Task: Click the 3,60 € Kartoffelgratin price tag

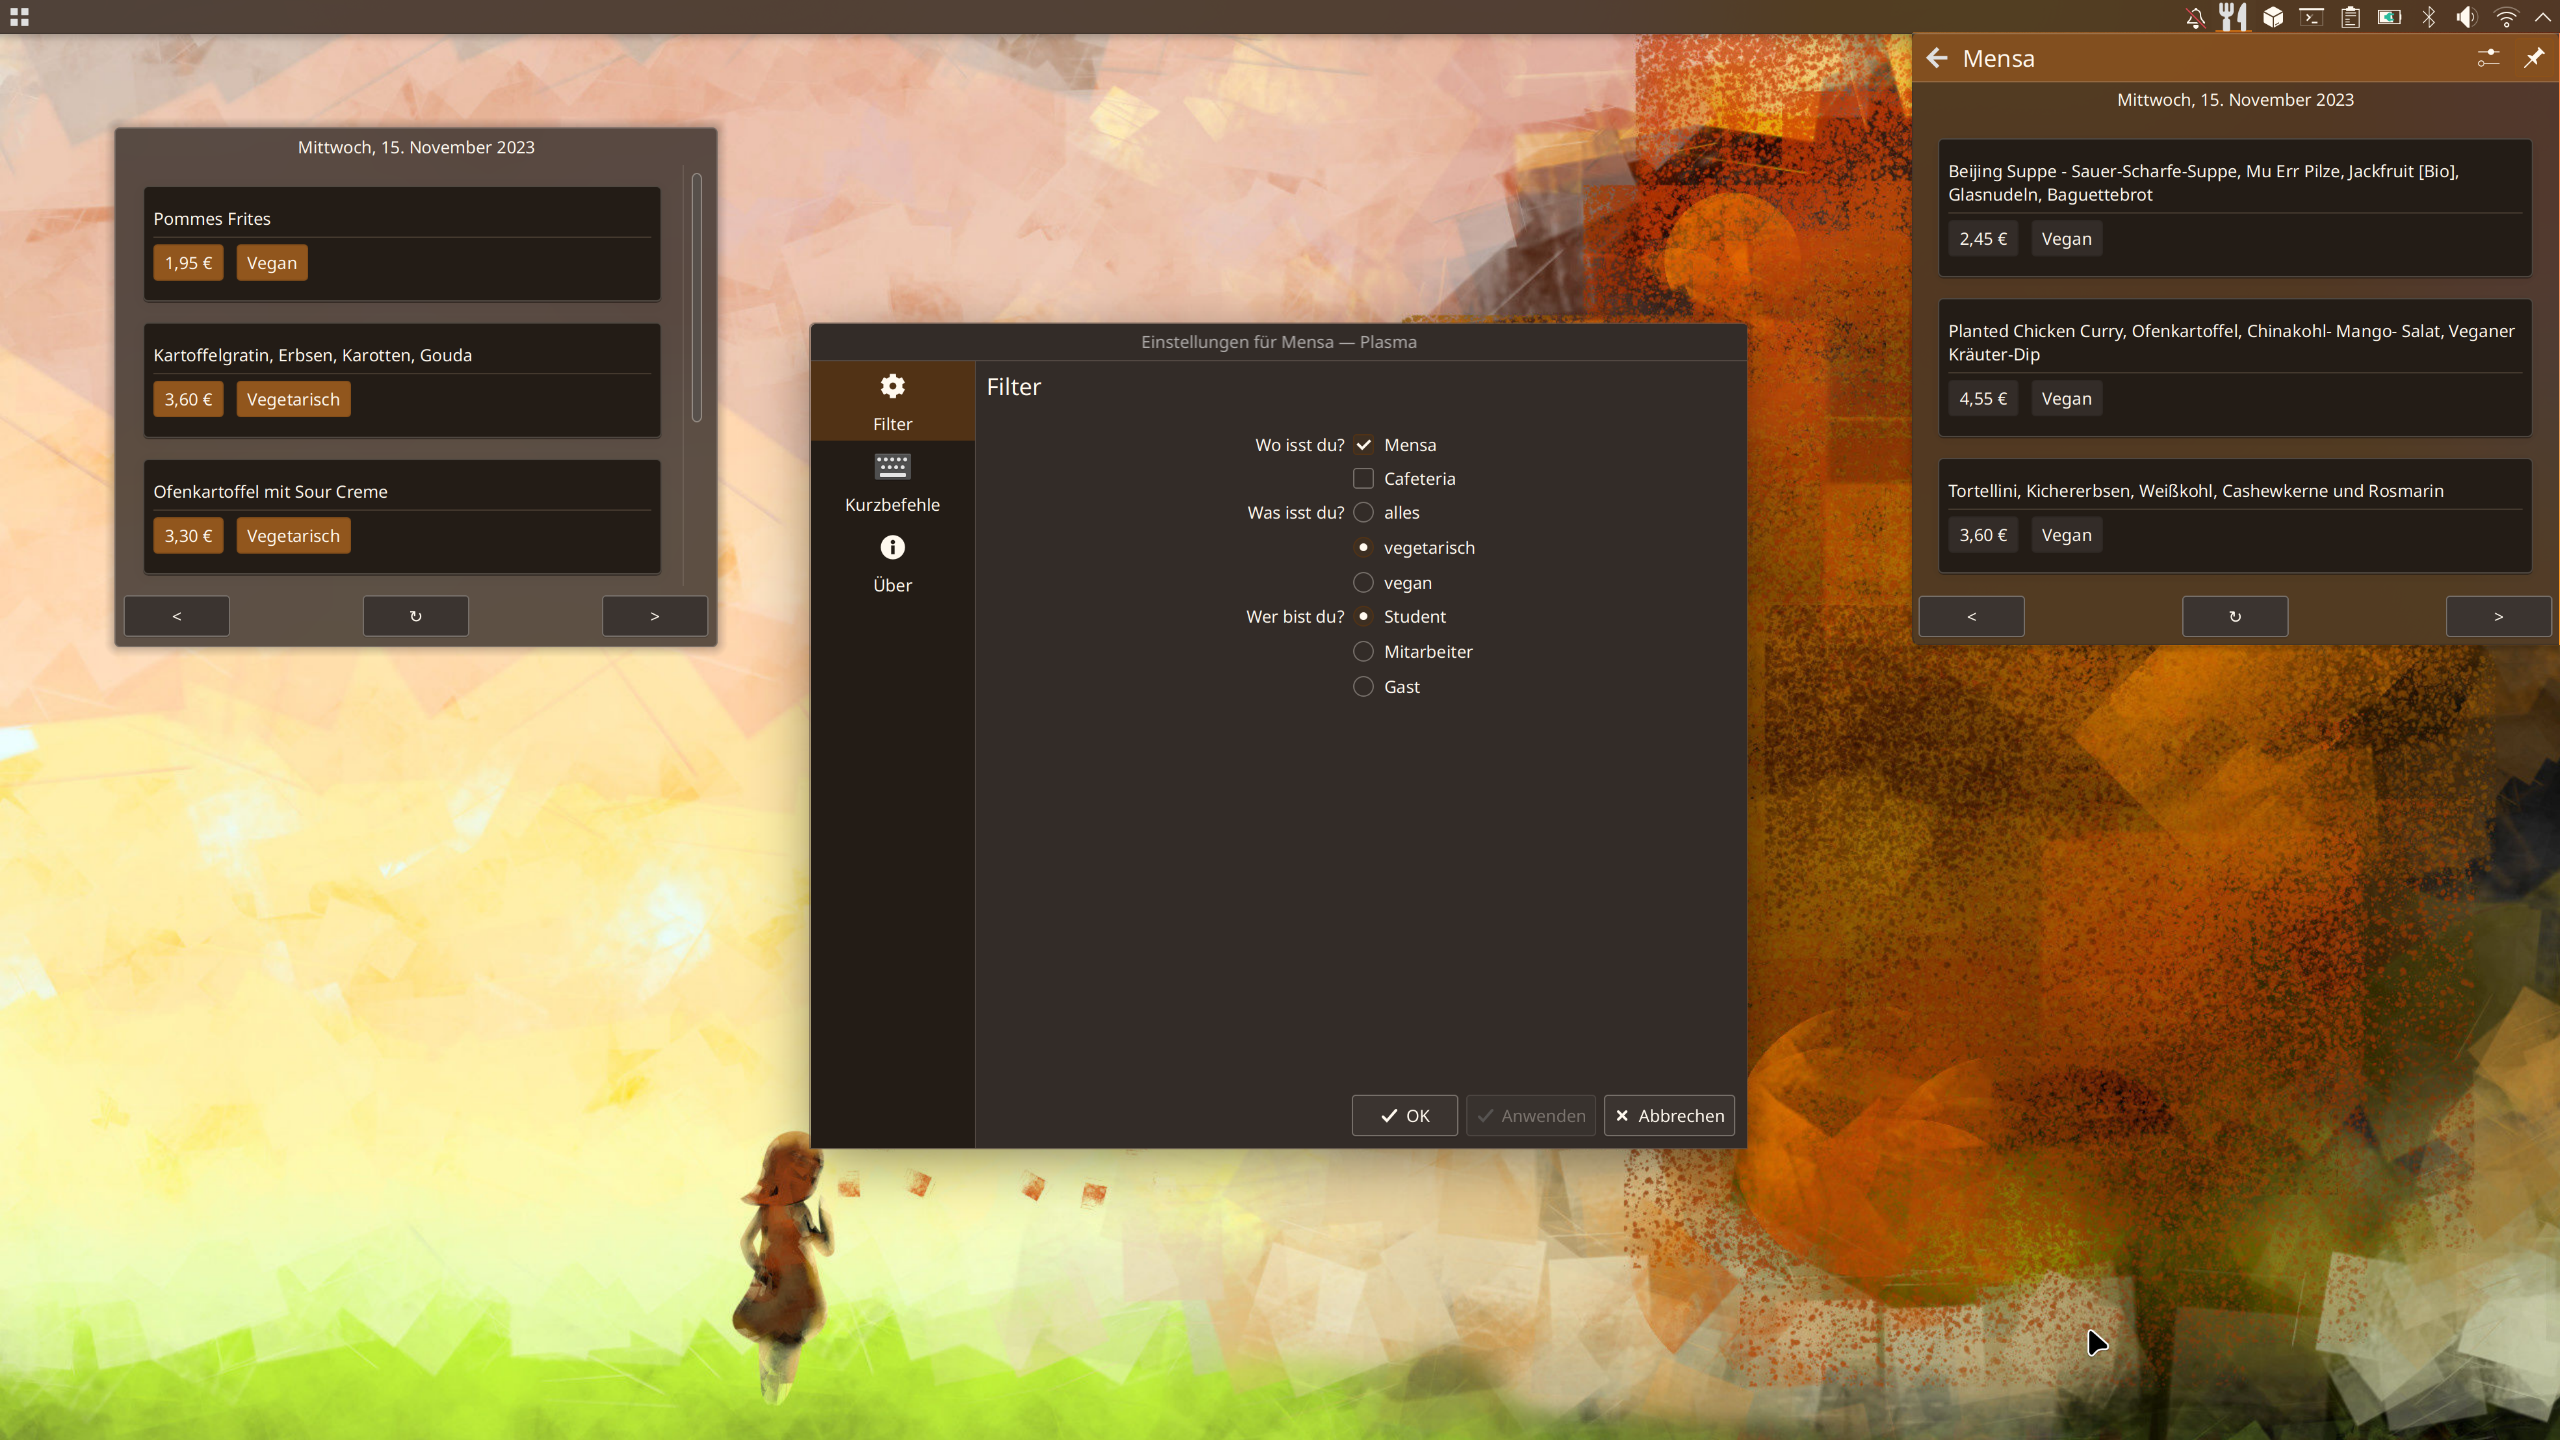Action: tap(188, 400)
